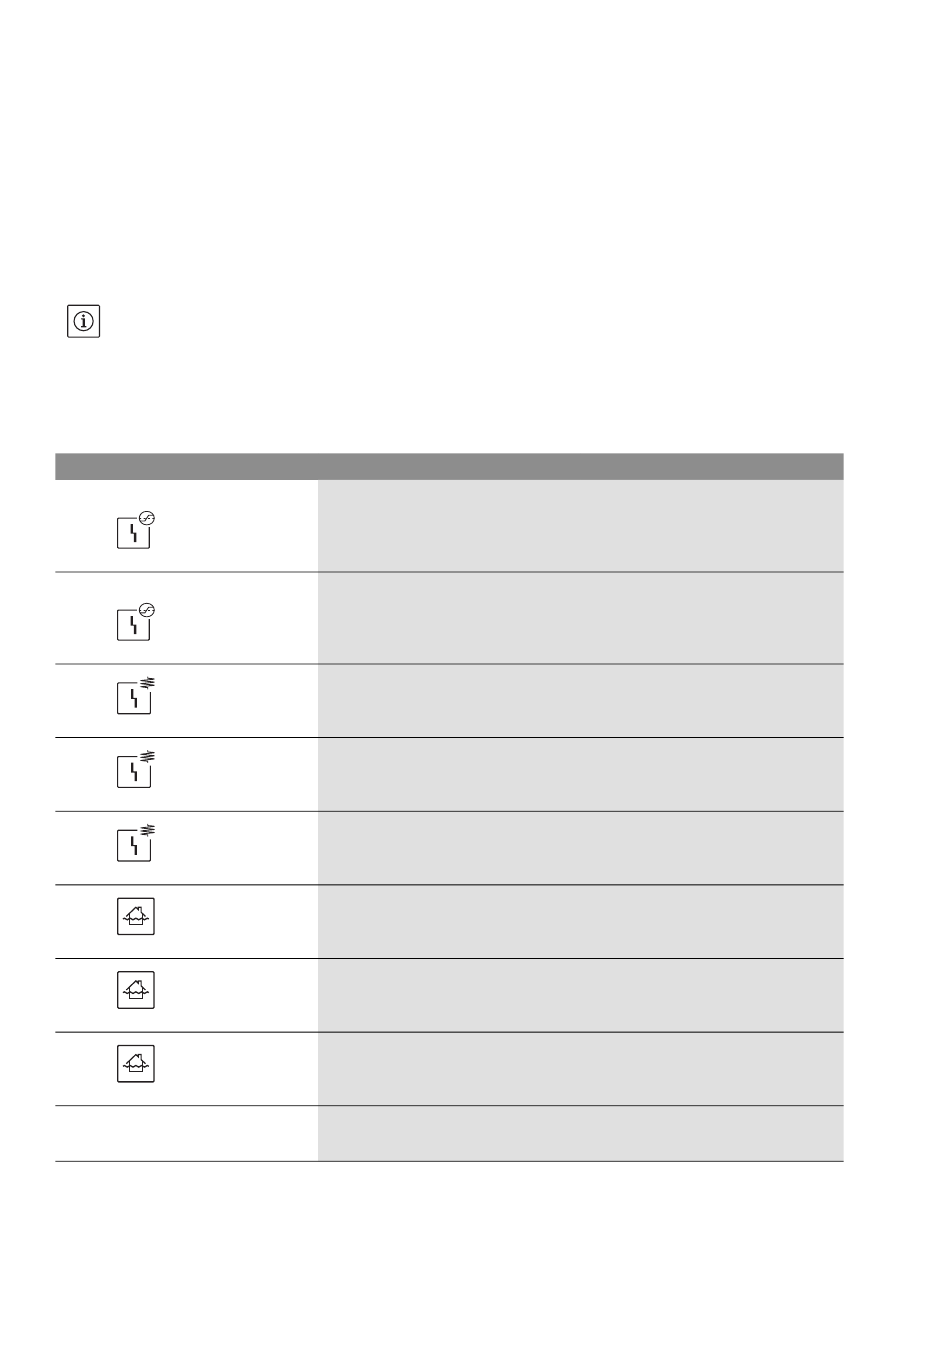Click the first fault-with-heat-waves icon
Screen dimensions: 950x1360
[136, 696]
